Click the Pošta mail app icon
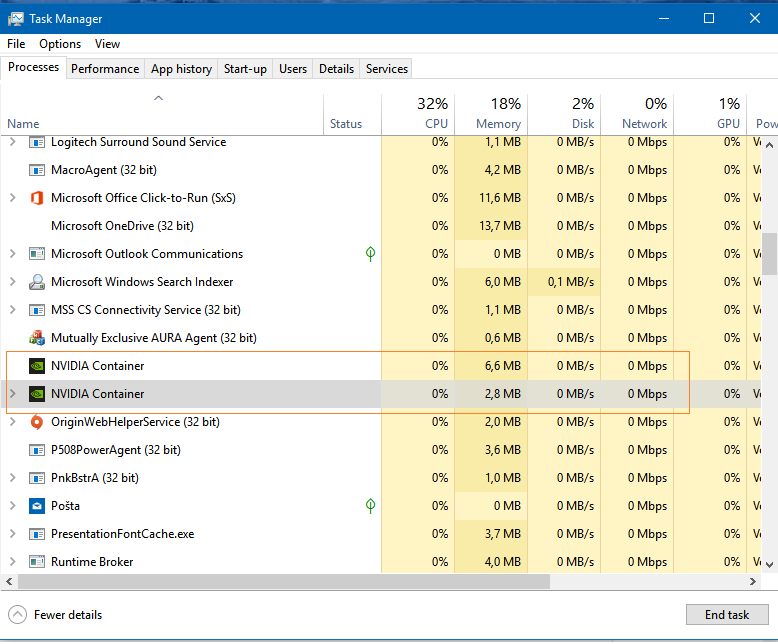 (x=37, y=507)
